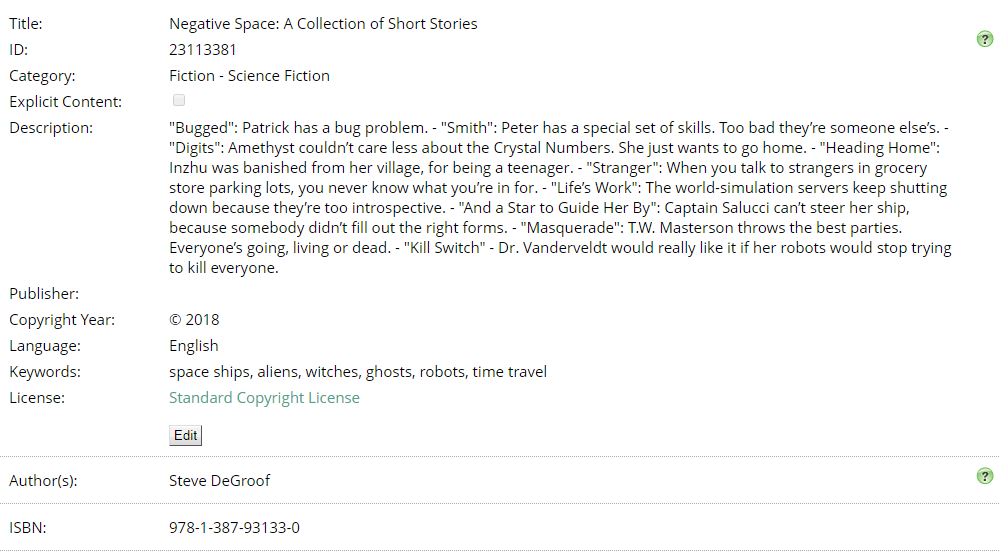Click the 'License:' field label

(x=37, y=398)
